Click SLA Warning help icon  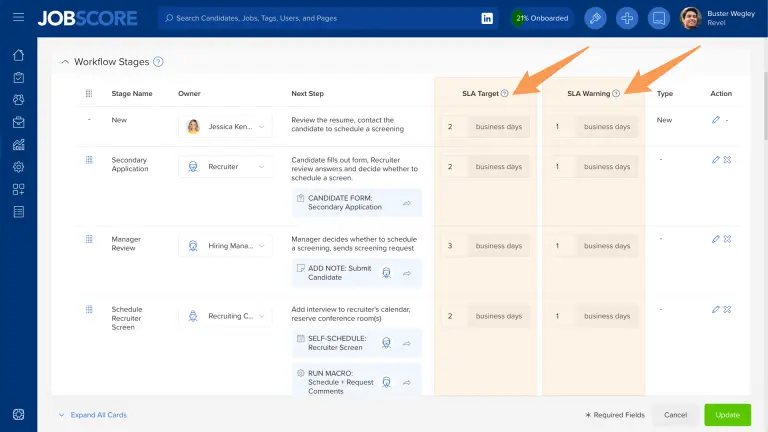(616, 93)
